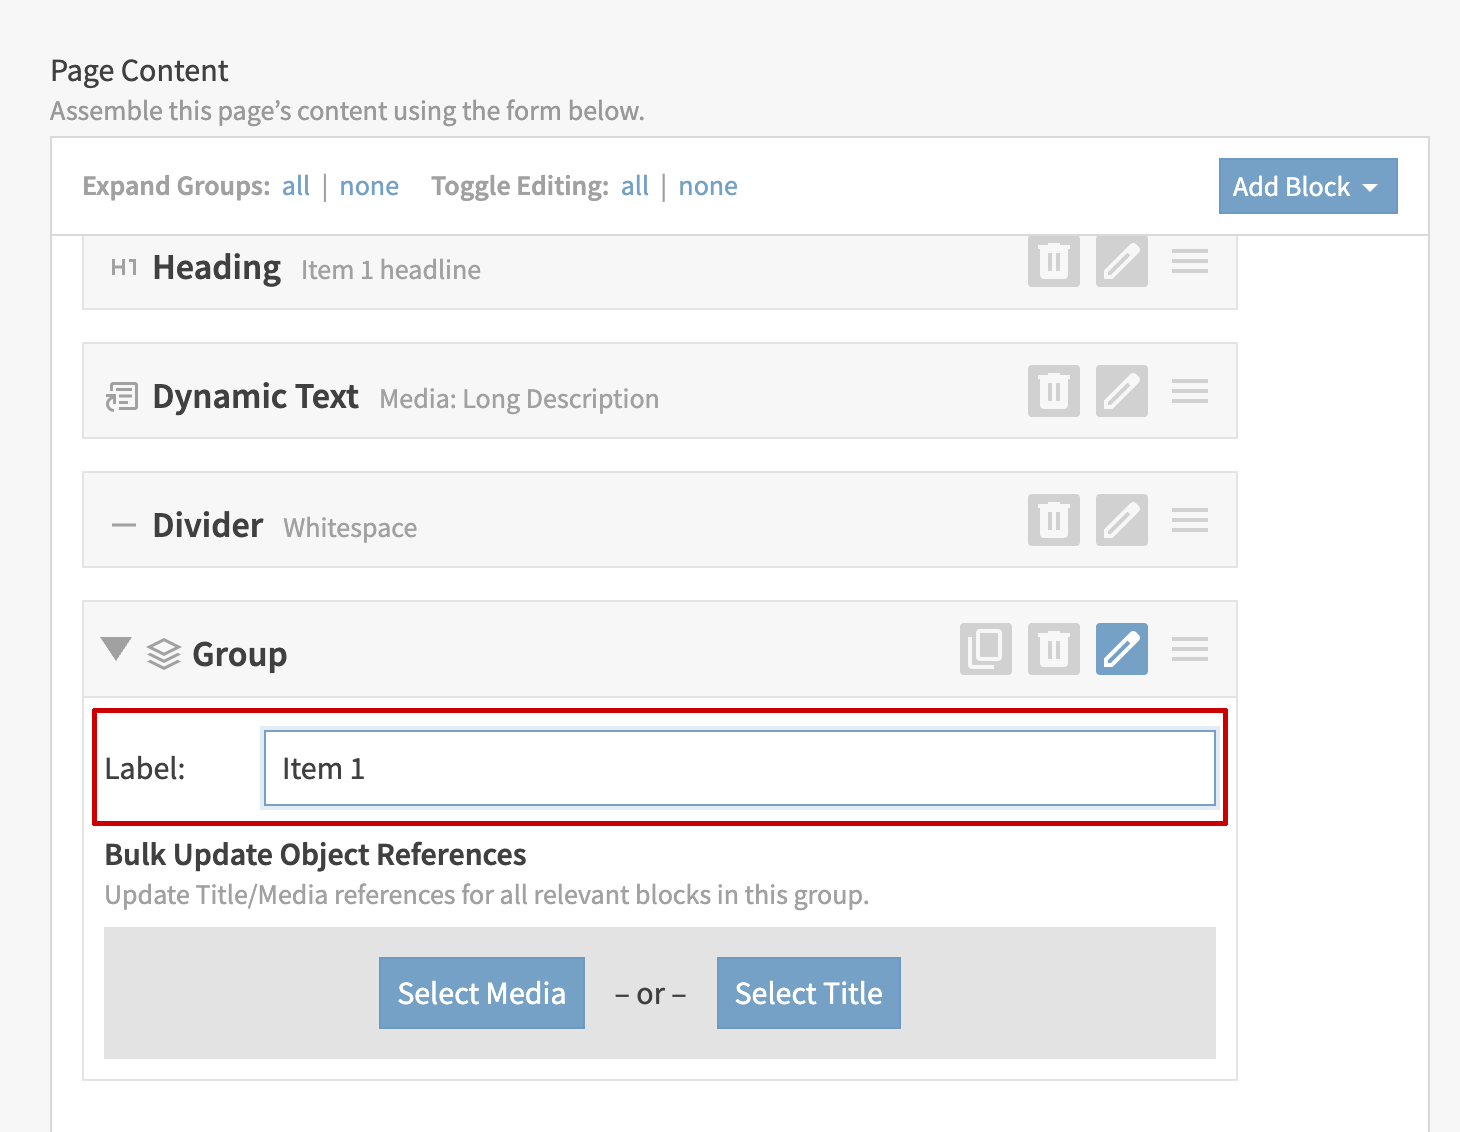Edit the Heading block with the pencil icon
This screenshot has height=1132, width=1460.
point(1121,261)
